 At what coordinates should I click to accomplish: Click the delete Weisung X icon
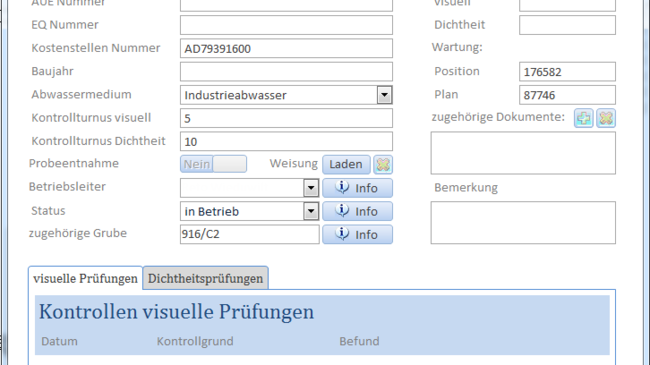pos(383,165)
